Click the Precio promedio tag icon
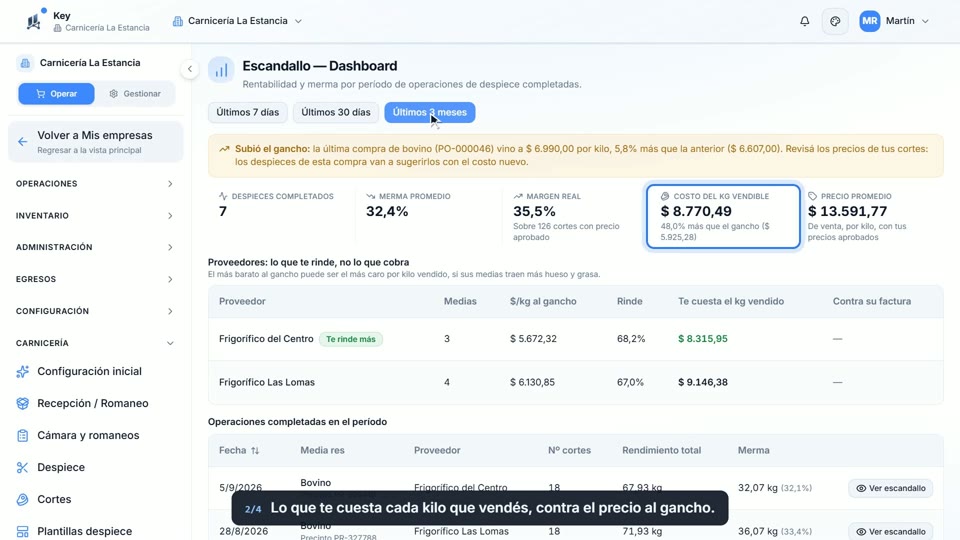Viewport: 960px width, 540px height. coord(812,197)
